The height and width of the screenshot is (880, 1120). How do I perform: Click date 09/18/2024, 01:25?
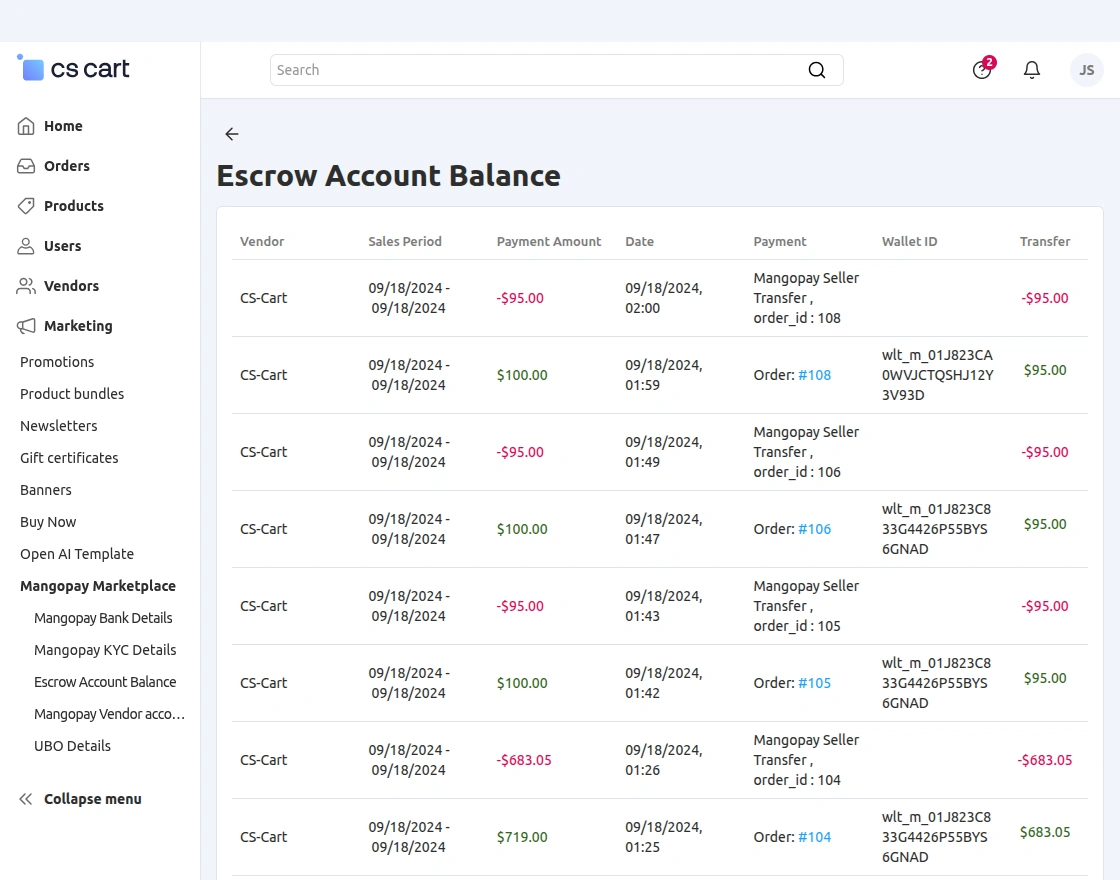coord(664,838)
